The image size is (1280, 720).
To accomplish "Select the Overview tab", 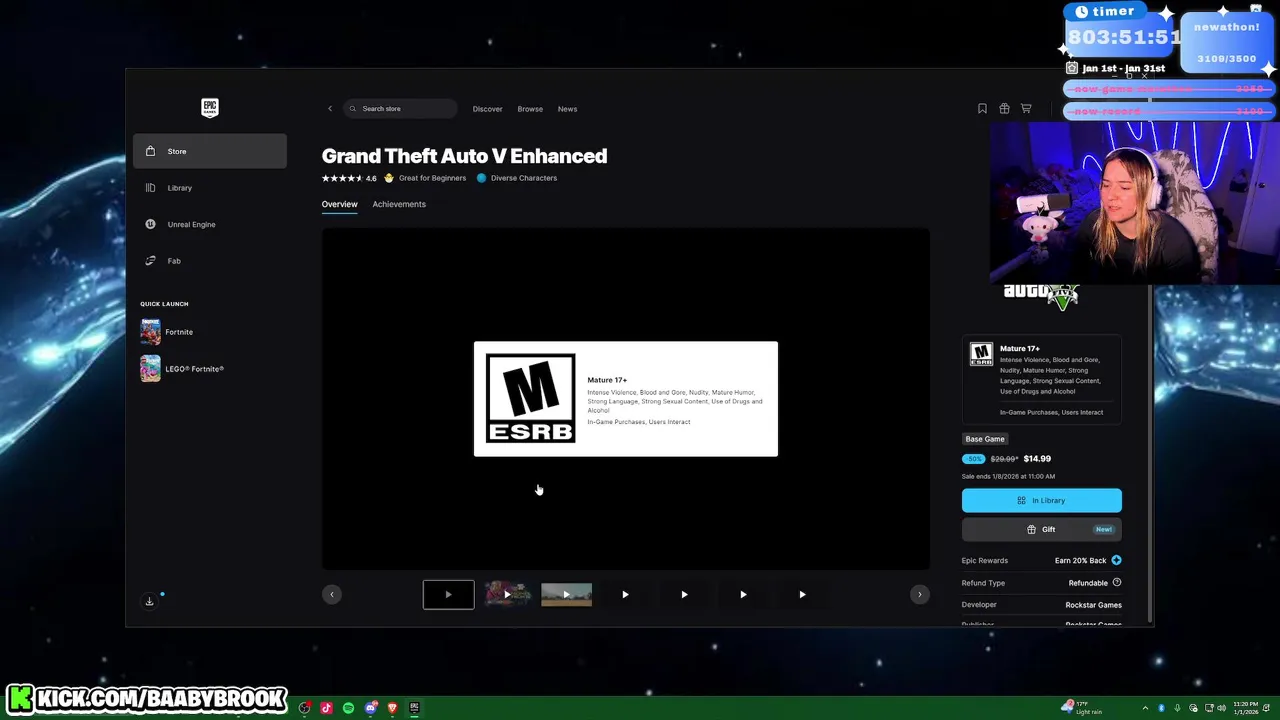I will [339, 204].
